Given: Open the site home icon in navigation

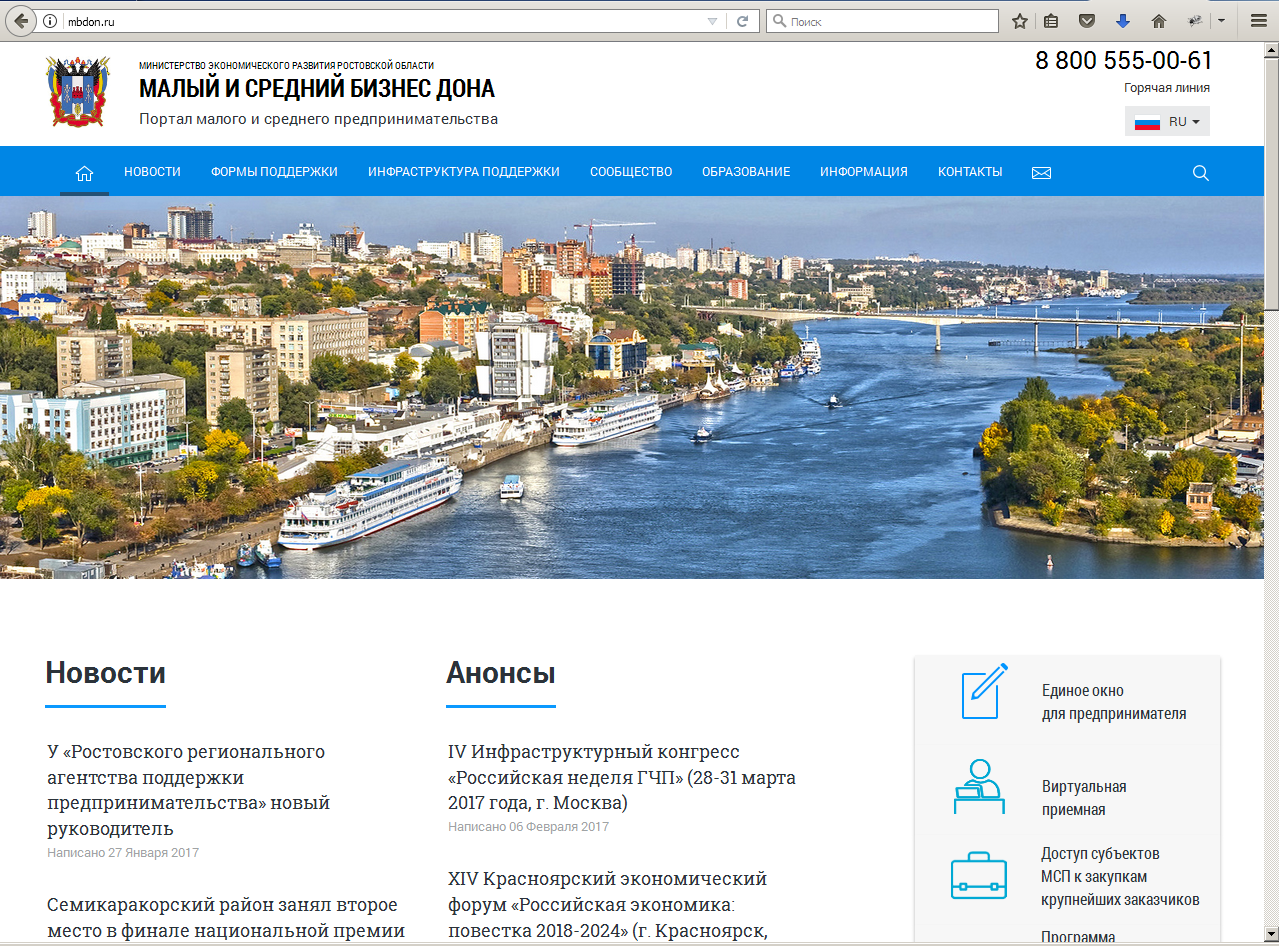Looking at the screenshot, I should tap(84, 172).
